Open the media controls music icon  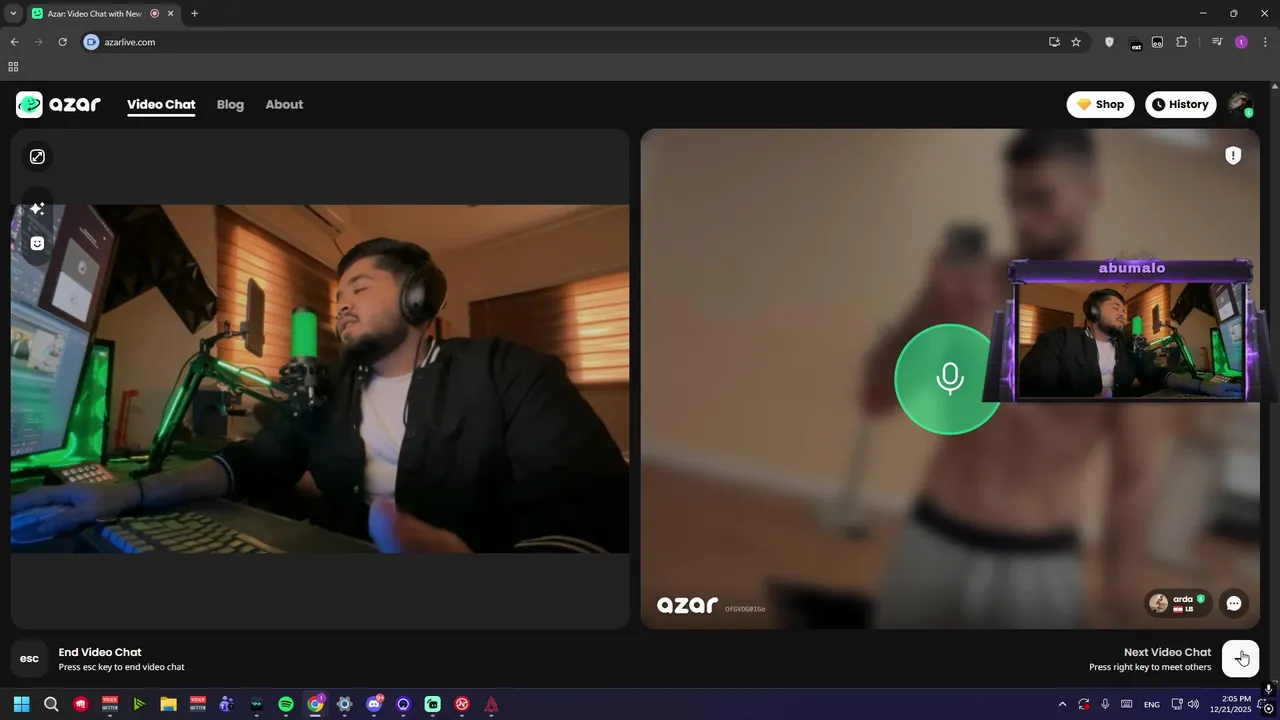(1217, 42)
